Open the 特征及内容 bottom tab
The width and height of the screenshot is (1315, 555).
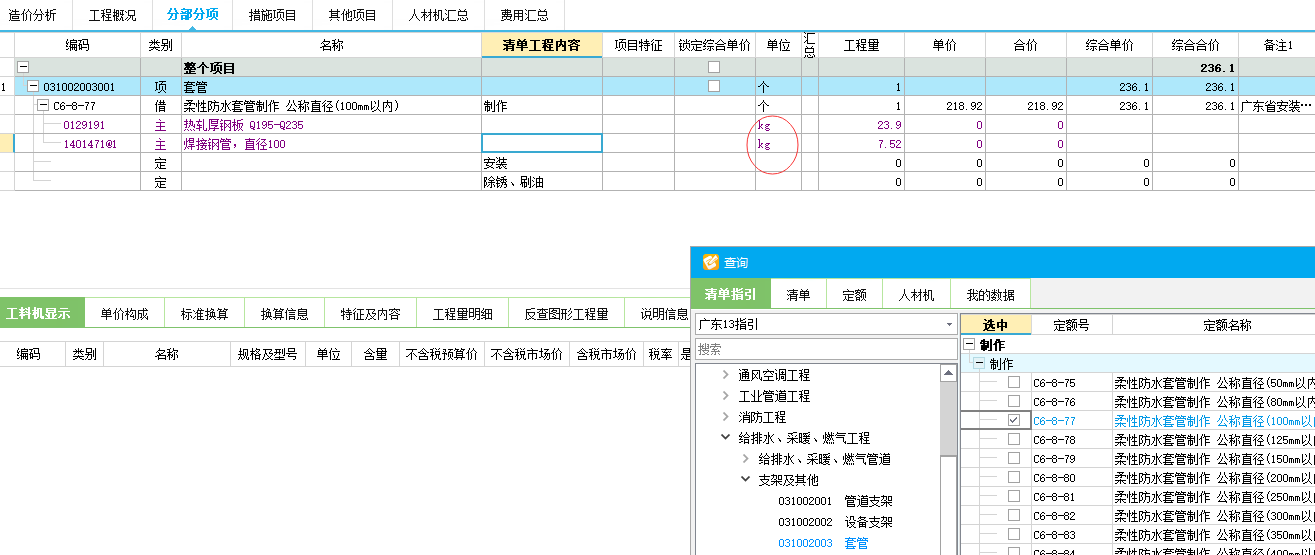[x=370, y=314]
